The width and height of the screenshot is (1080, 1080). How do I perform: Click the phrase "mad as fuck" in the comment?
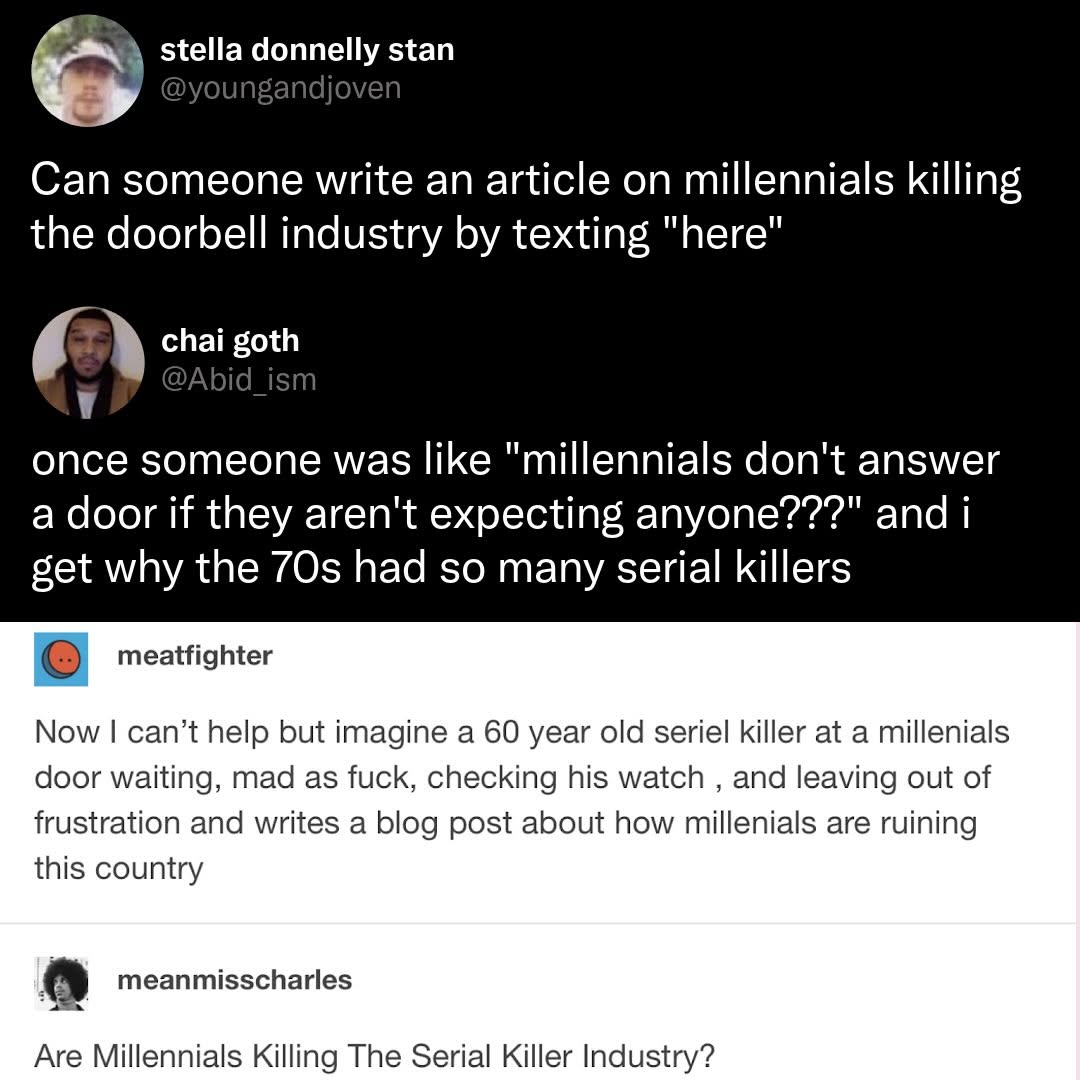324,778
